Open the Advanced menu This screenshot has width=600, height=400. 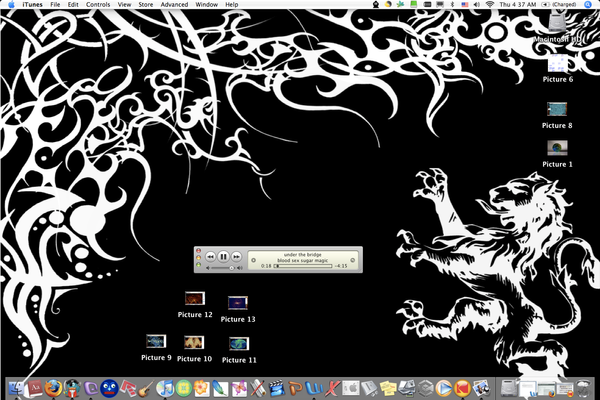(174, 5)
